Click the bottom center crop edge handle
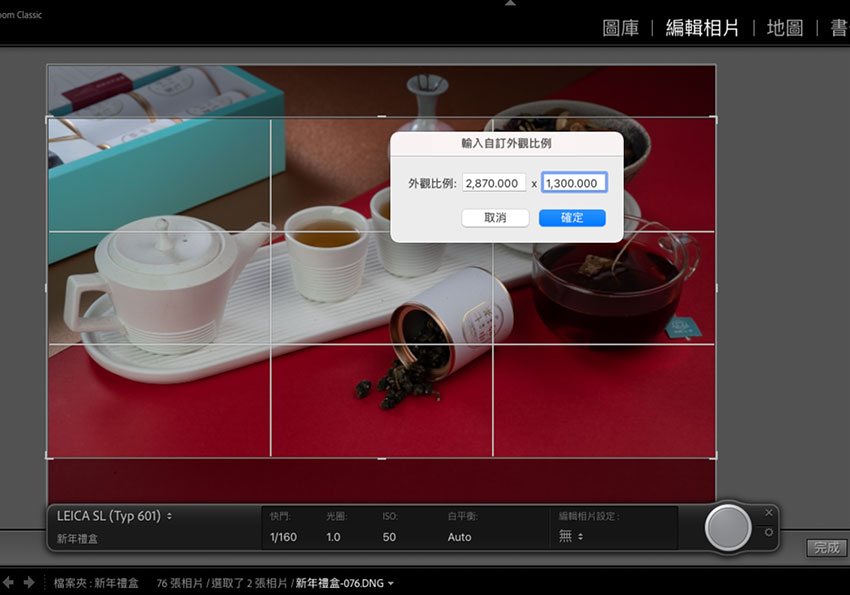This screenshot has height=595, width=850. [381, 458]
